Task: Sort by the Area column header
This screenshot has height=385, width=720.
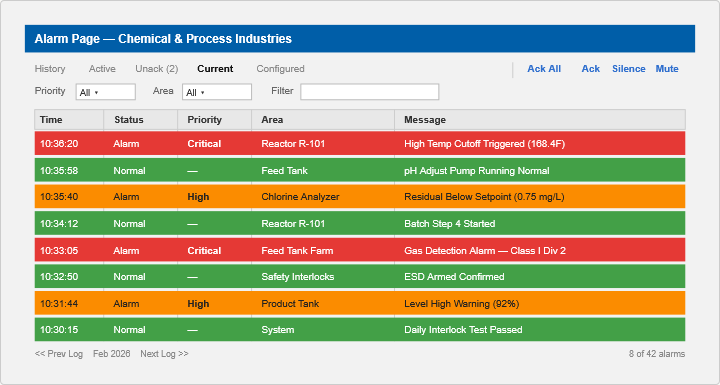Action: [x=323, y=119]
